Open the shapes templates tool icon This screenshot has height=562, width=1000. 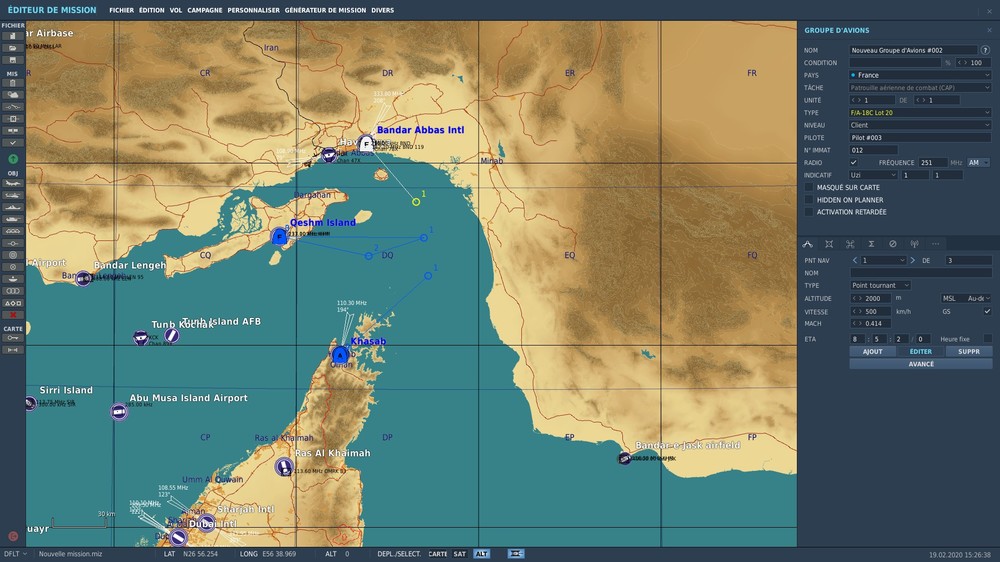pos(13,303)
